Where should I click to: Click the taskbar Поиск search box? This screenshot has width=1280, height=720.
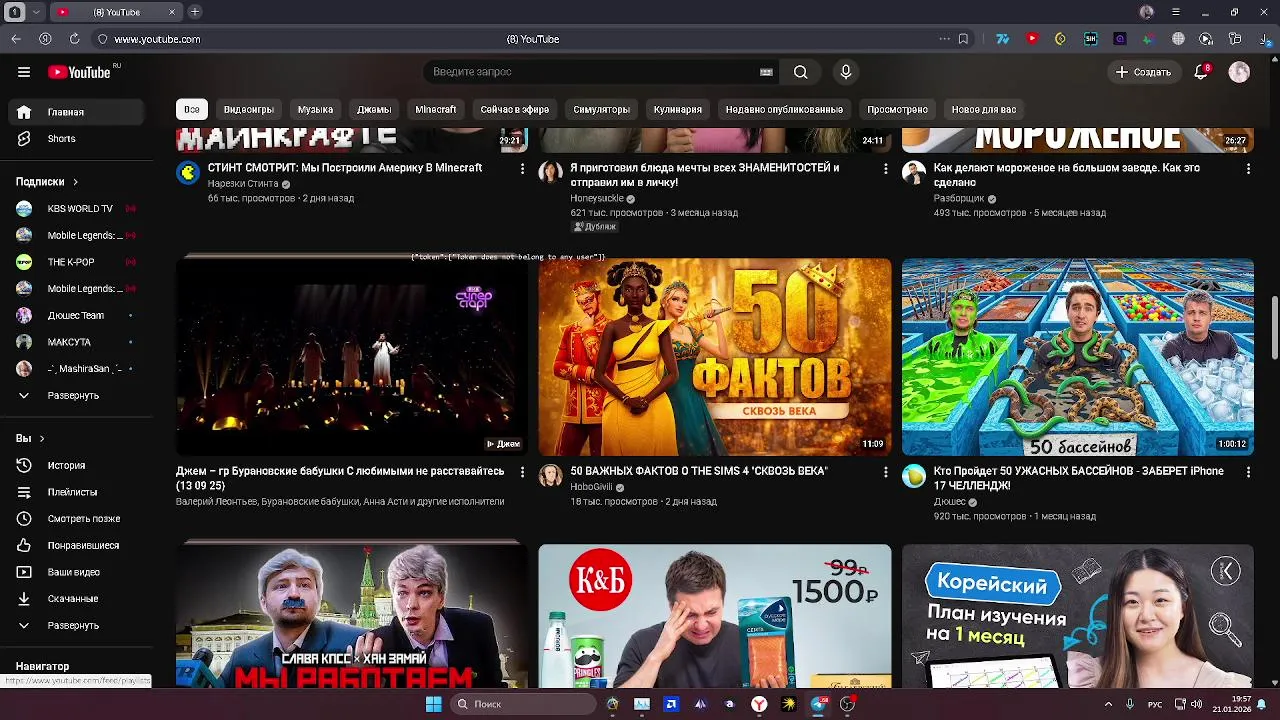[522, 704]
